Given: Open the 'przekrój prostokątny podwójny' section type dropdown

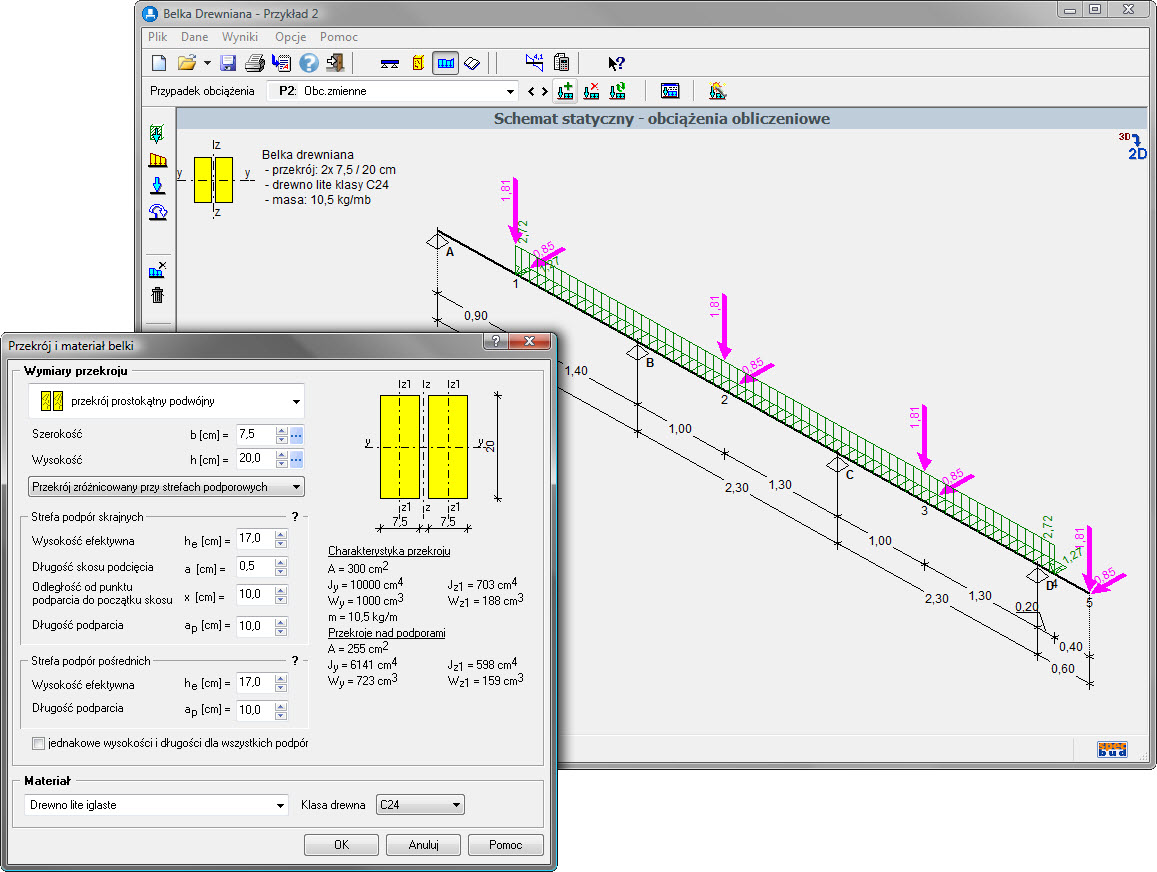Looking at the screenshot, I should (296, 401).
